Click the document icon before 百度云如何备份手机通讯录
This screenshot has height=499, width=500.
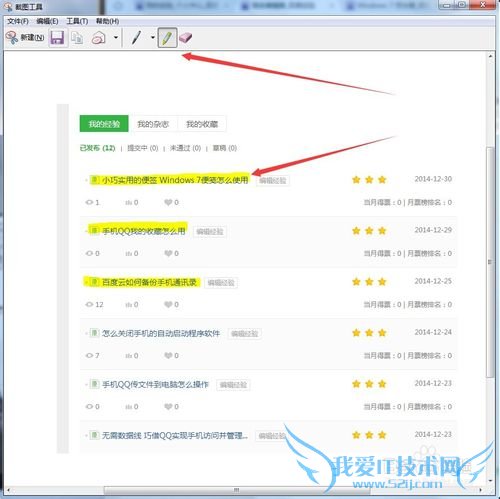tap(94, 282)
